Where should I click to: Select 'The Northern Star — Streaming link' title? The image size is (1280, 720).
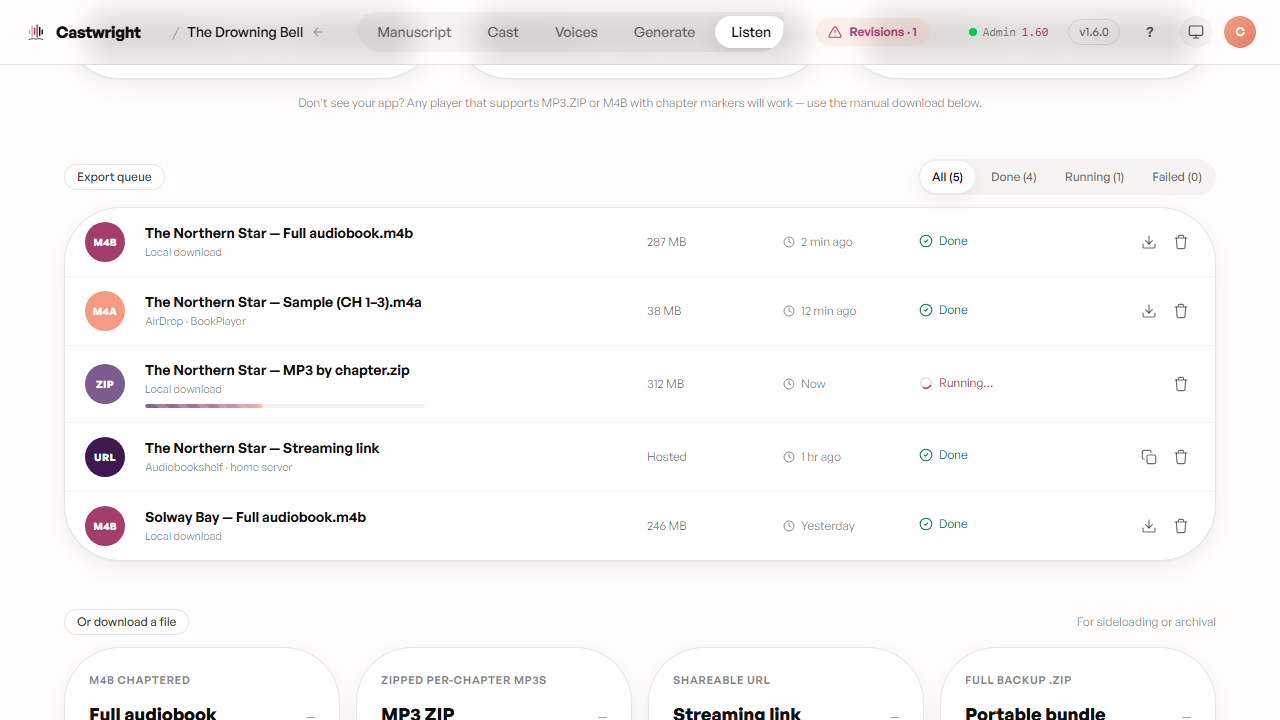coord(262,448)
